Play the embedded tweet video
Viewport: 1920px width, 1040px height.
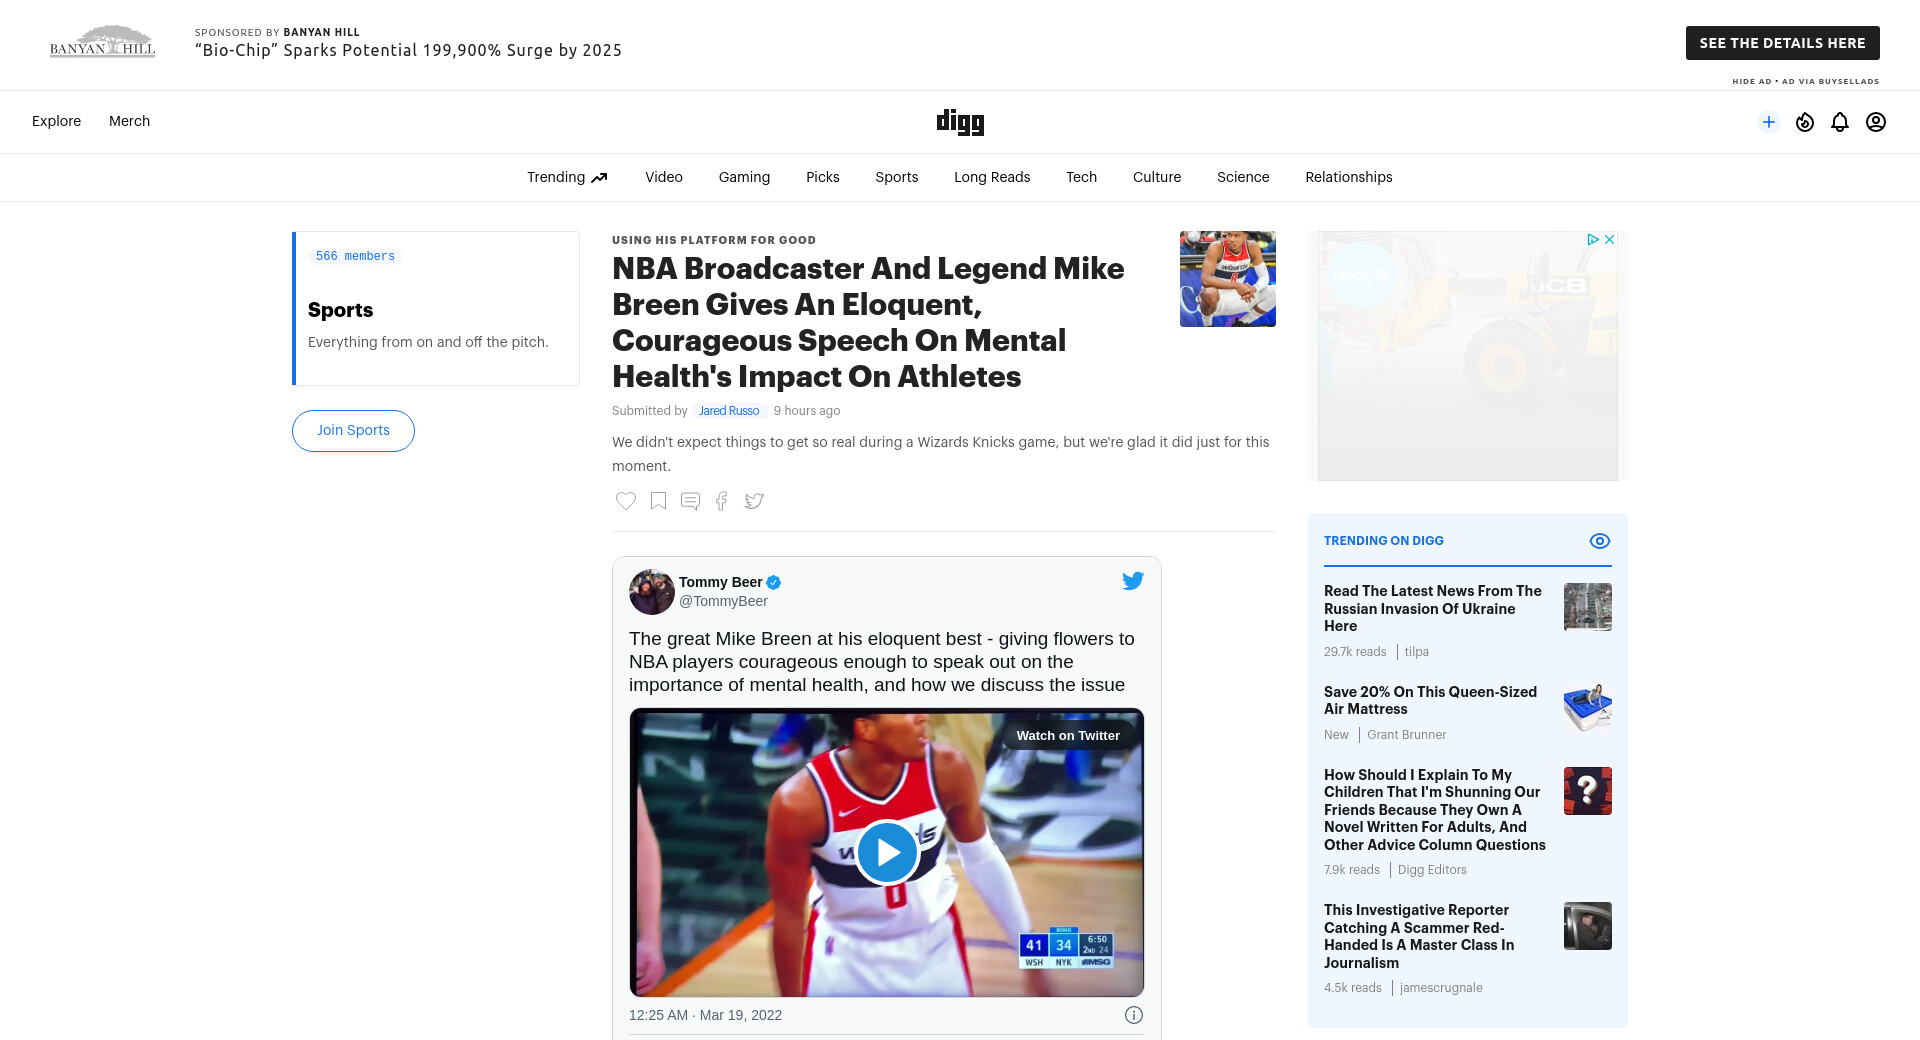pos(887,852)
